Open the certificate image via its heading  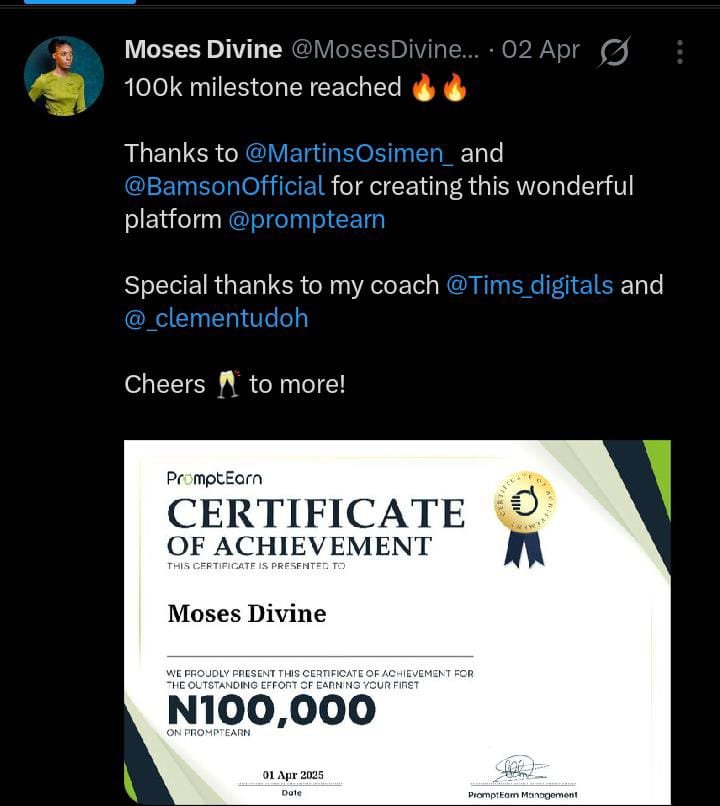(x=315, y=515)
